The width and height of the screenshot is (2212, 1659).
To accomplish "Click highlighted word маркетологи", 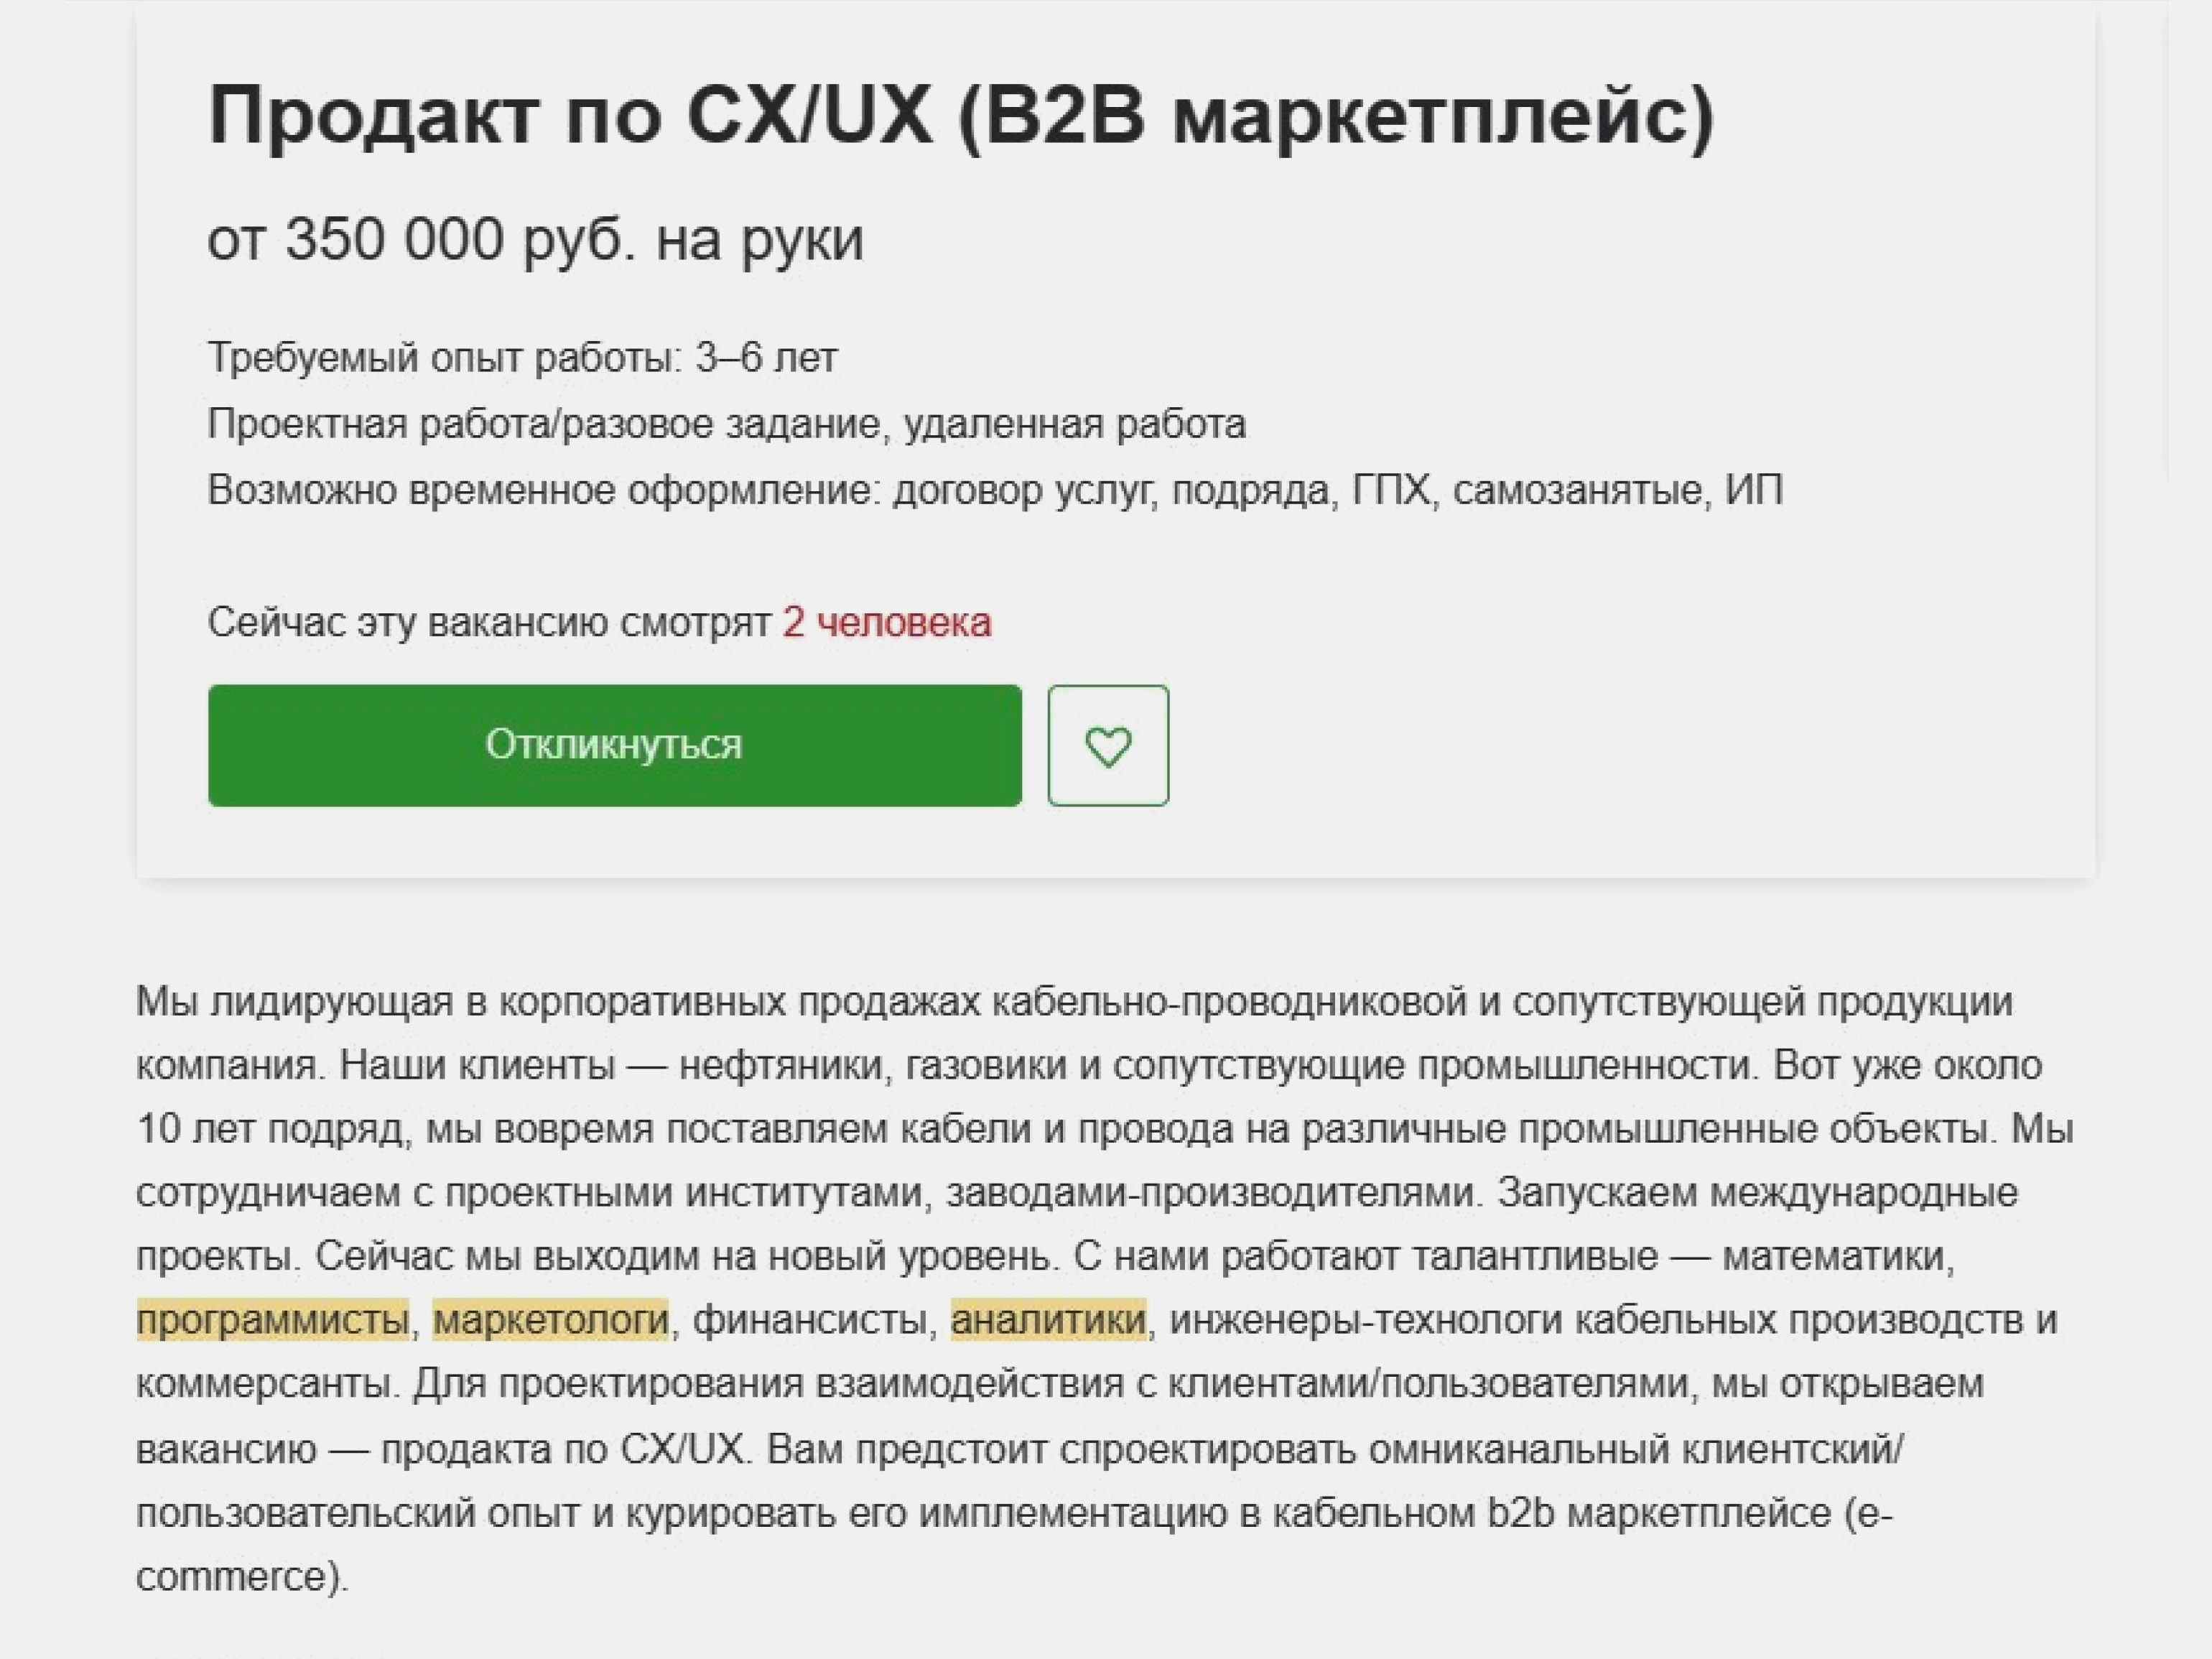I will pyautogui.click(x=550, y=1319).
